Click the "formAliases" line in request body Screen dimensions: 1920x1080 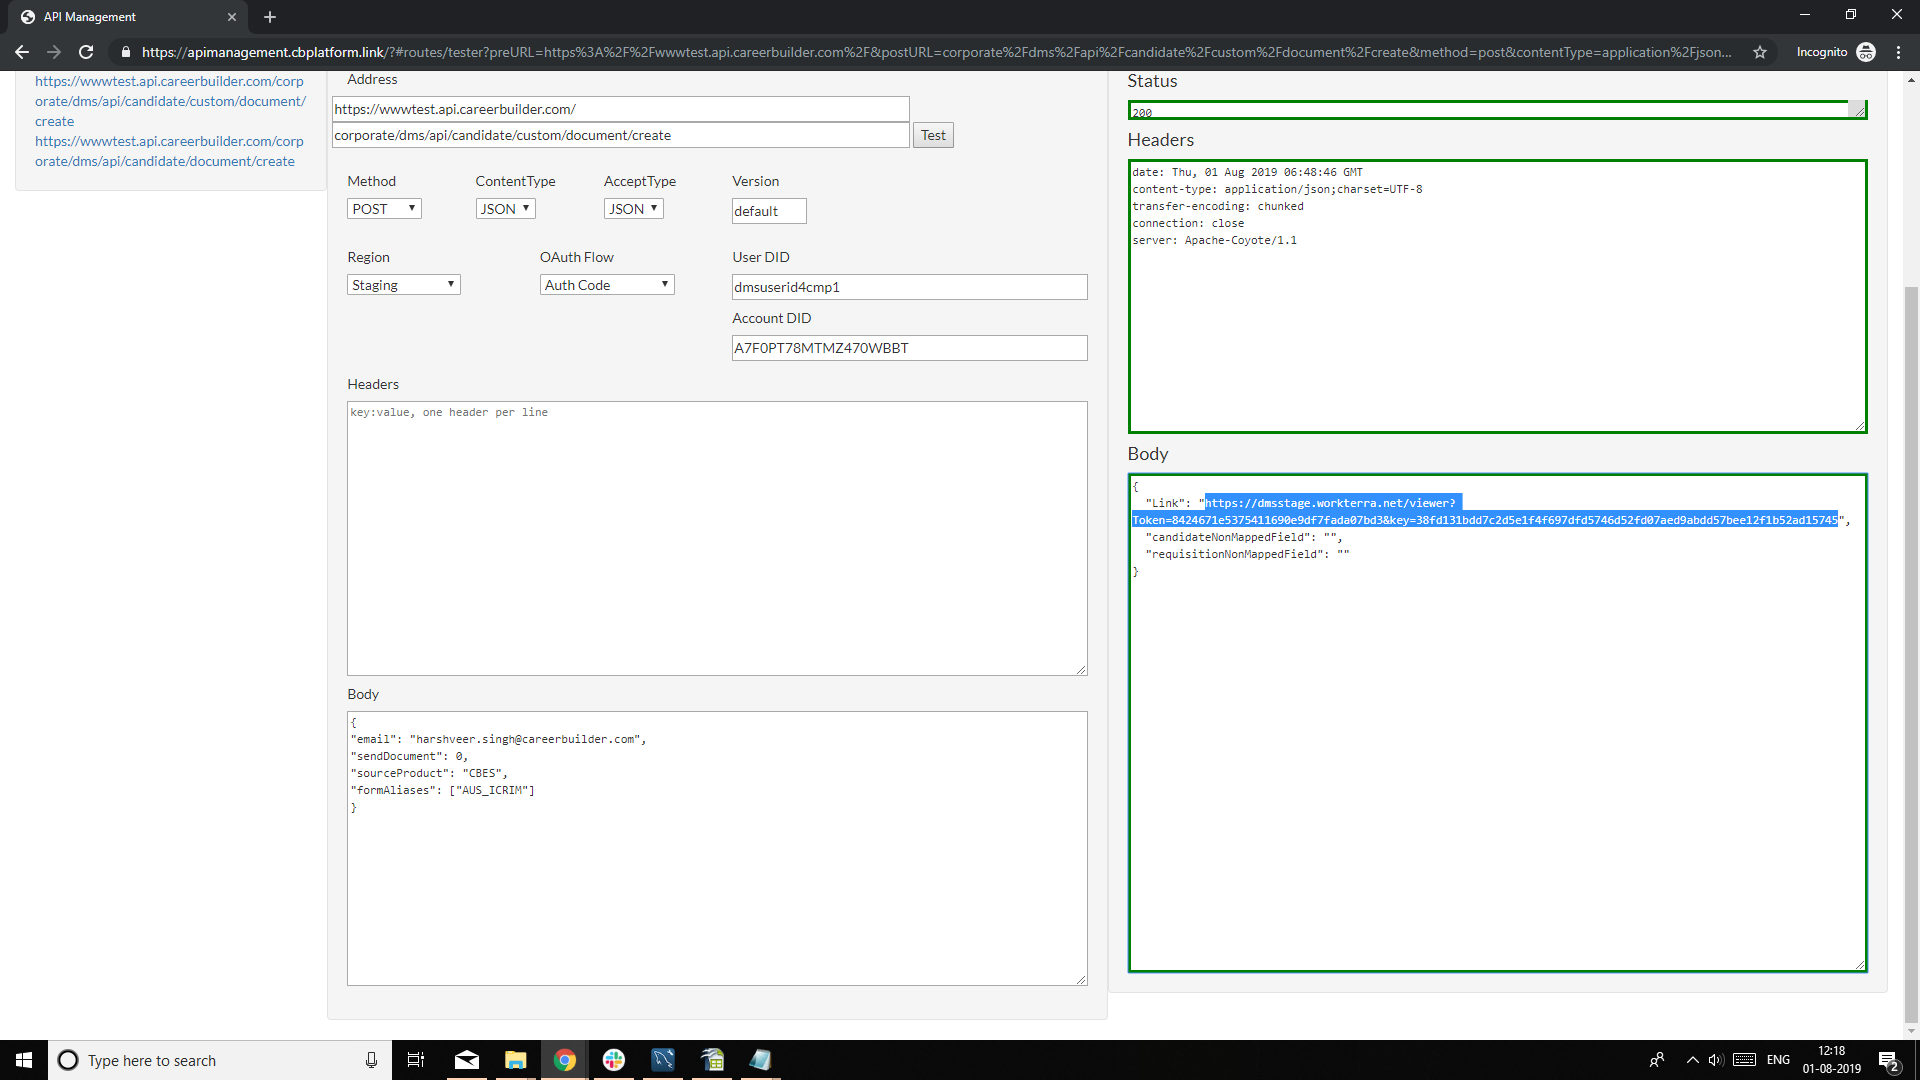(442, 790)
